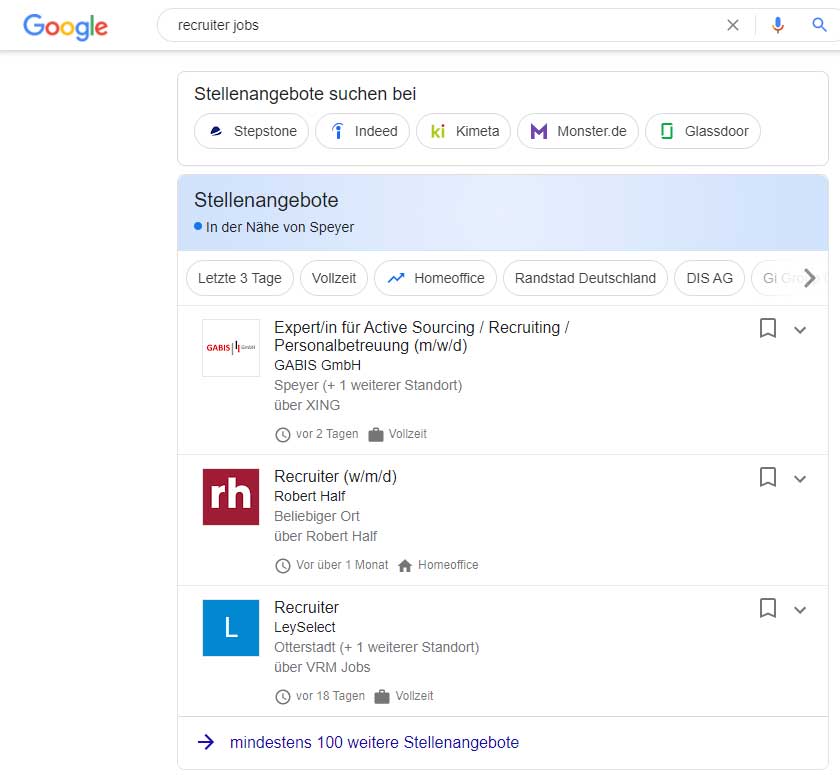
Task: Click the Stellenangebote suchen bei heading
Action: click(305, 94)
